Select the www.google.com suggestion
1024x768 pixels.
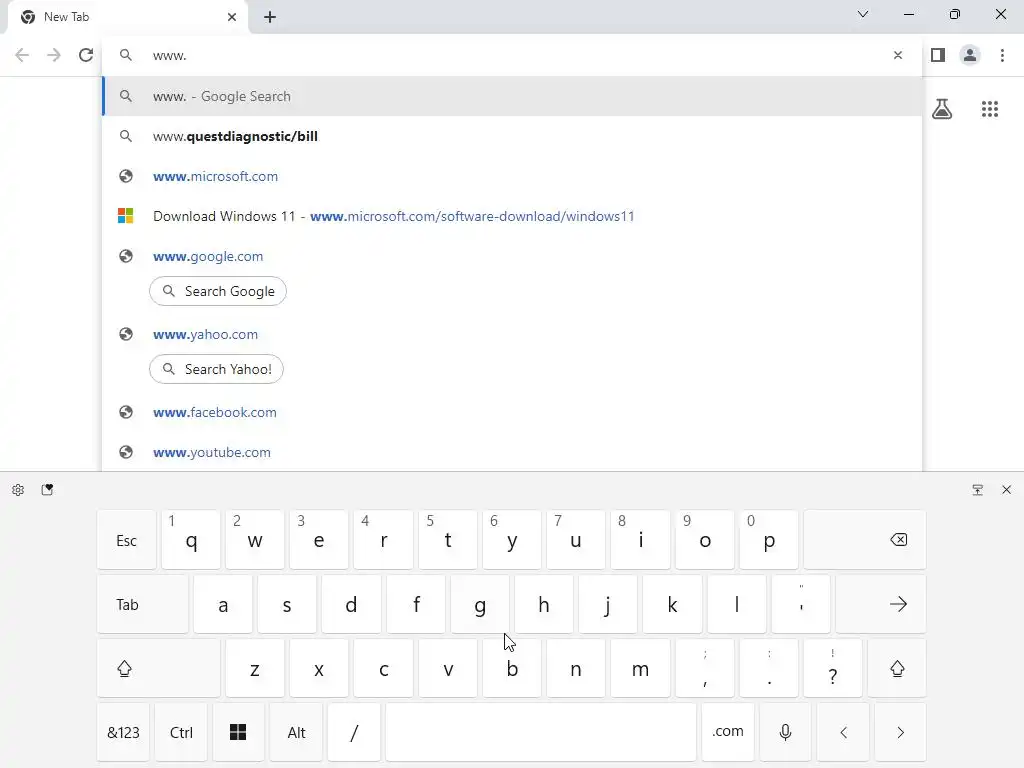point(513,256)
